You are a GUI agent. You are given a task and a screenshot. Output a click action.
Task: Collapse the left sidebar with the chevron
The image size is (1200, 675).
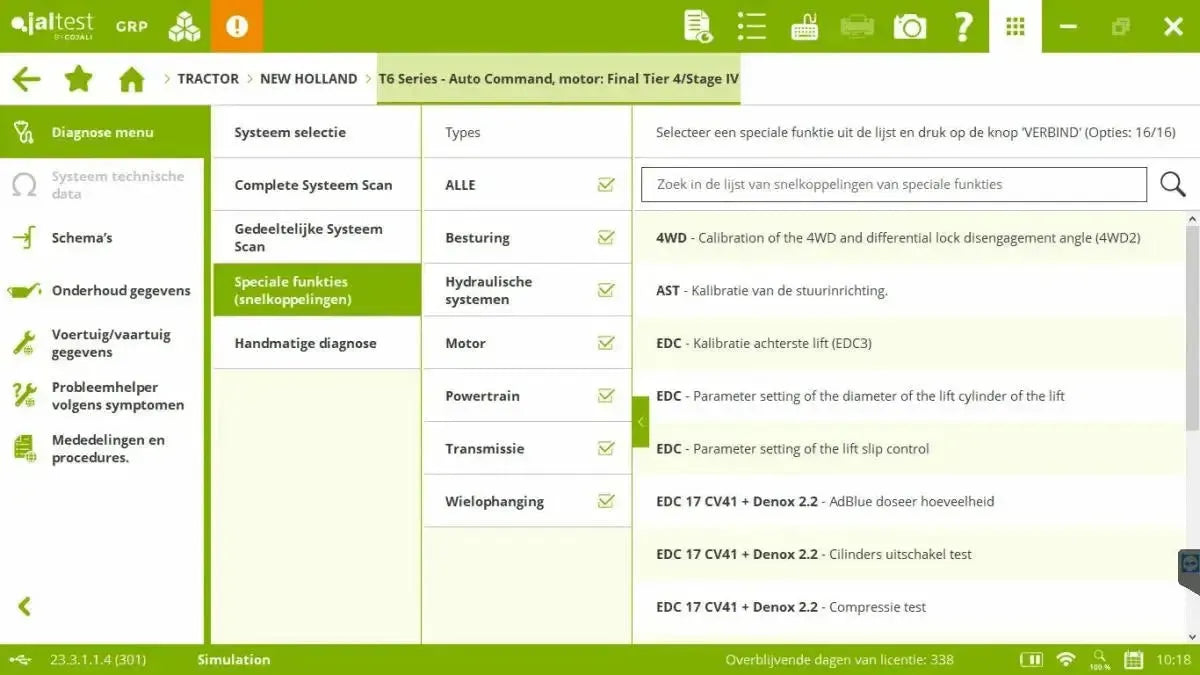tap(22, 606)
